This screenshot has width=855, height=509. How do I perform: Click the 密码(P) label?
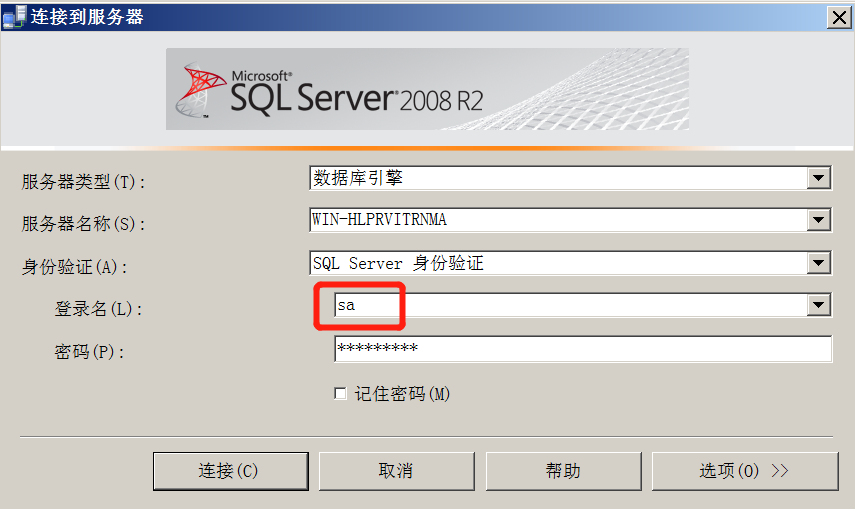tap(89, 352)
